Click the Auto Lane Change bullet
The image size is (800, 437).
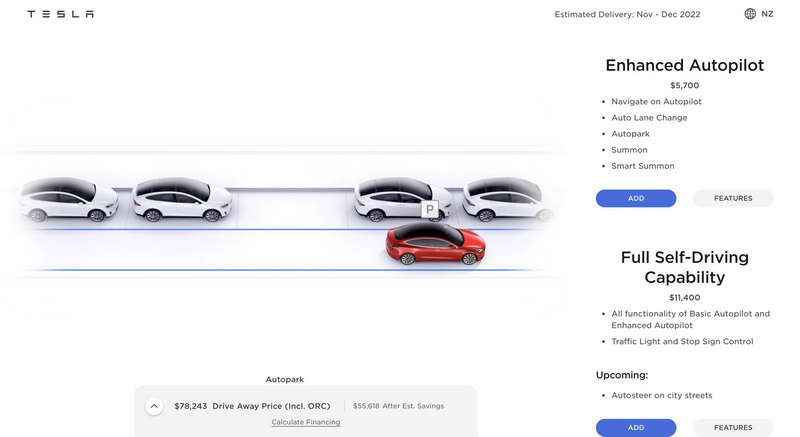pos(649,118)
